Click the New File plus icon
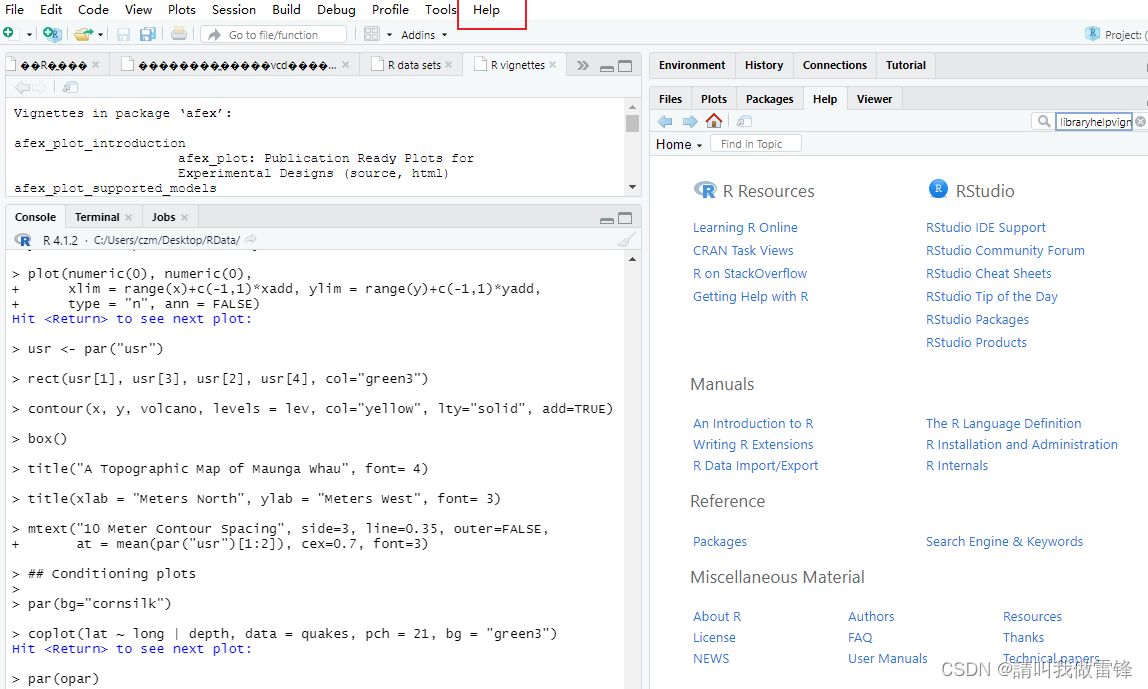The image size is (1148, 689). (x=9, y=33)
